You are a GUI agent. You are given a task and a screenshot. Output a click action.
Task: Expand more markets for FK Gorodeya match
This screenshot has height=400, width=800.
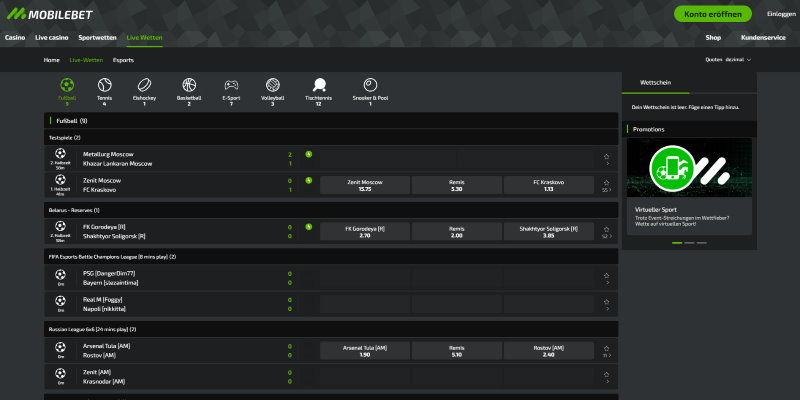607,237
